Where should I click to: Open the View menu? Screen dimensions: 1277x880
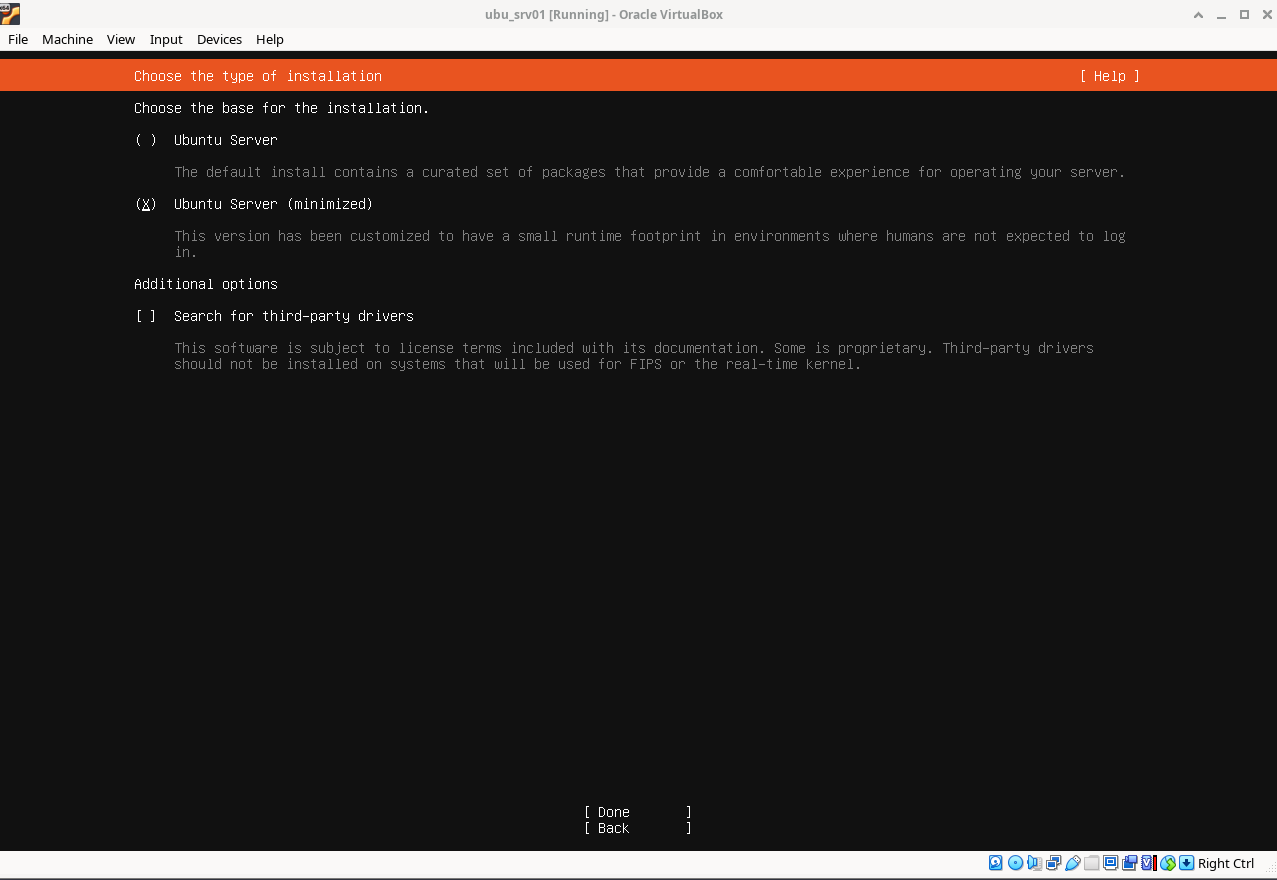point(121,39)
